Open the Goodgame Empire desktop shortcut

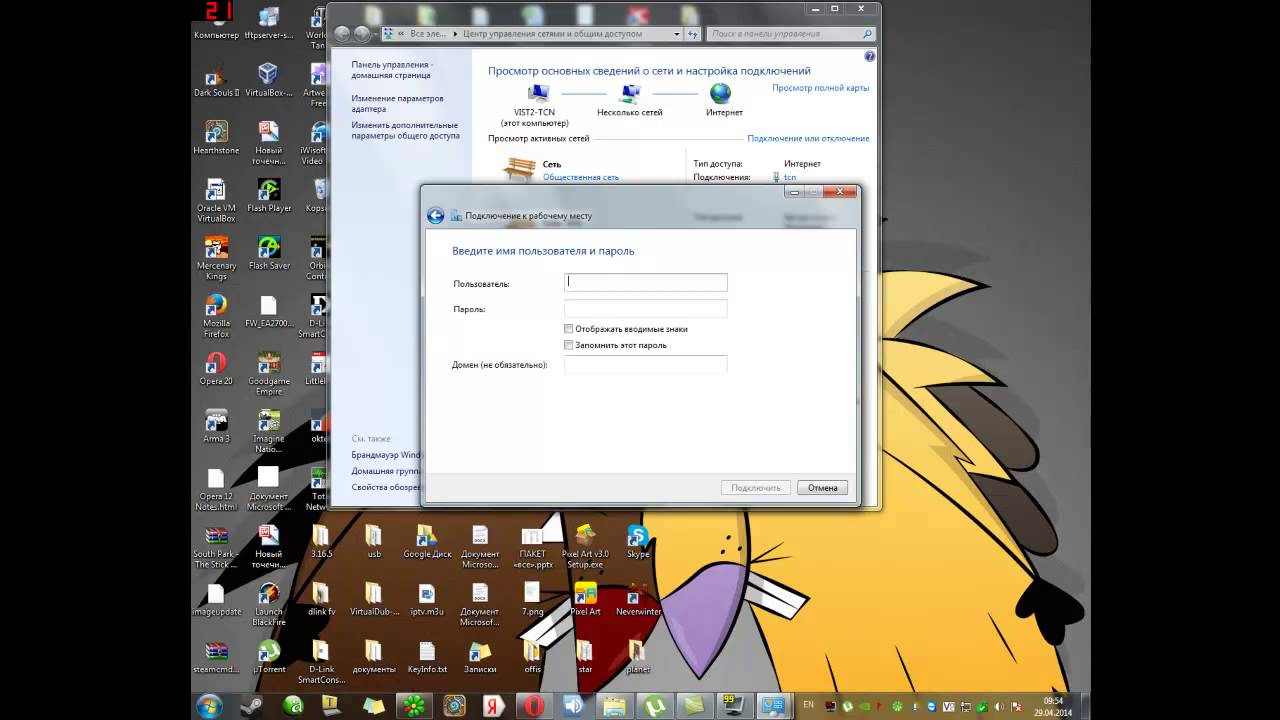tap(269, 374)
